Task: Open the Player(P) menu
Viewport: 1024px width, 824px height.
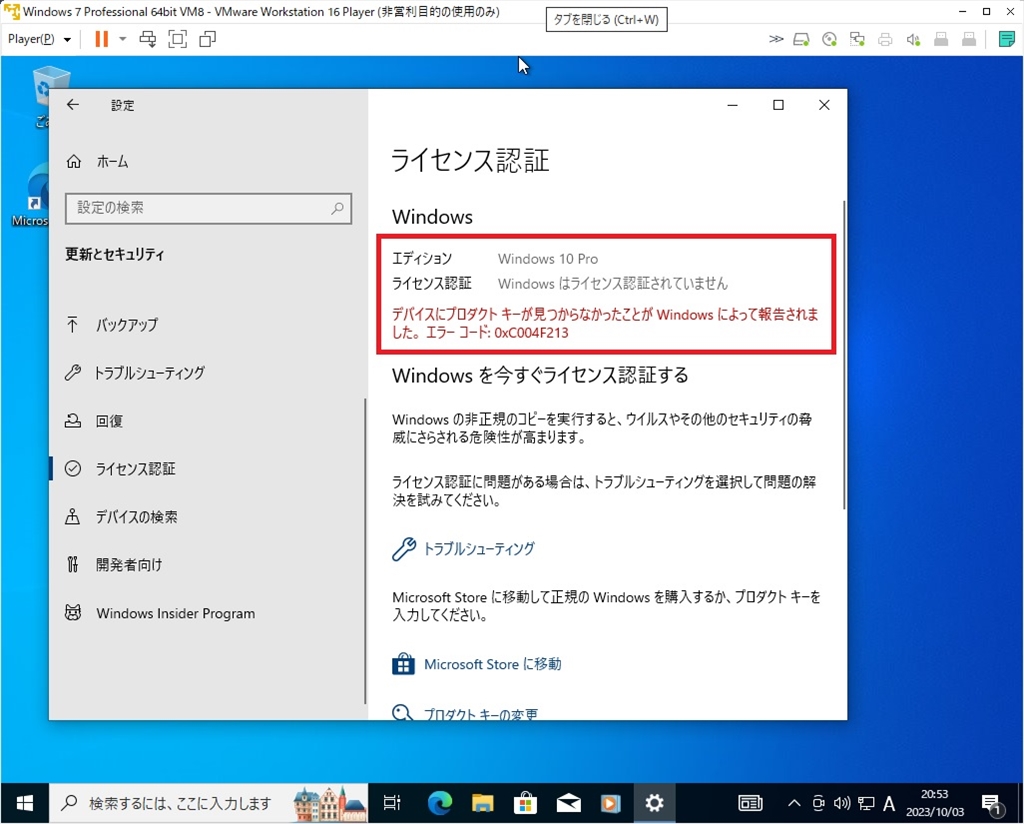Action: tap(39, 39)
